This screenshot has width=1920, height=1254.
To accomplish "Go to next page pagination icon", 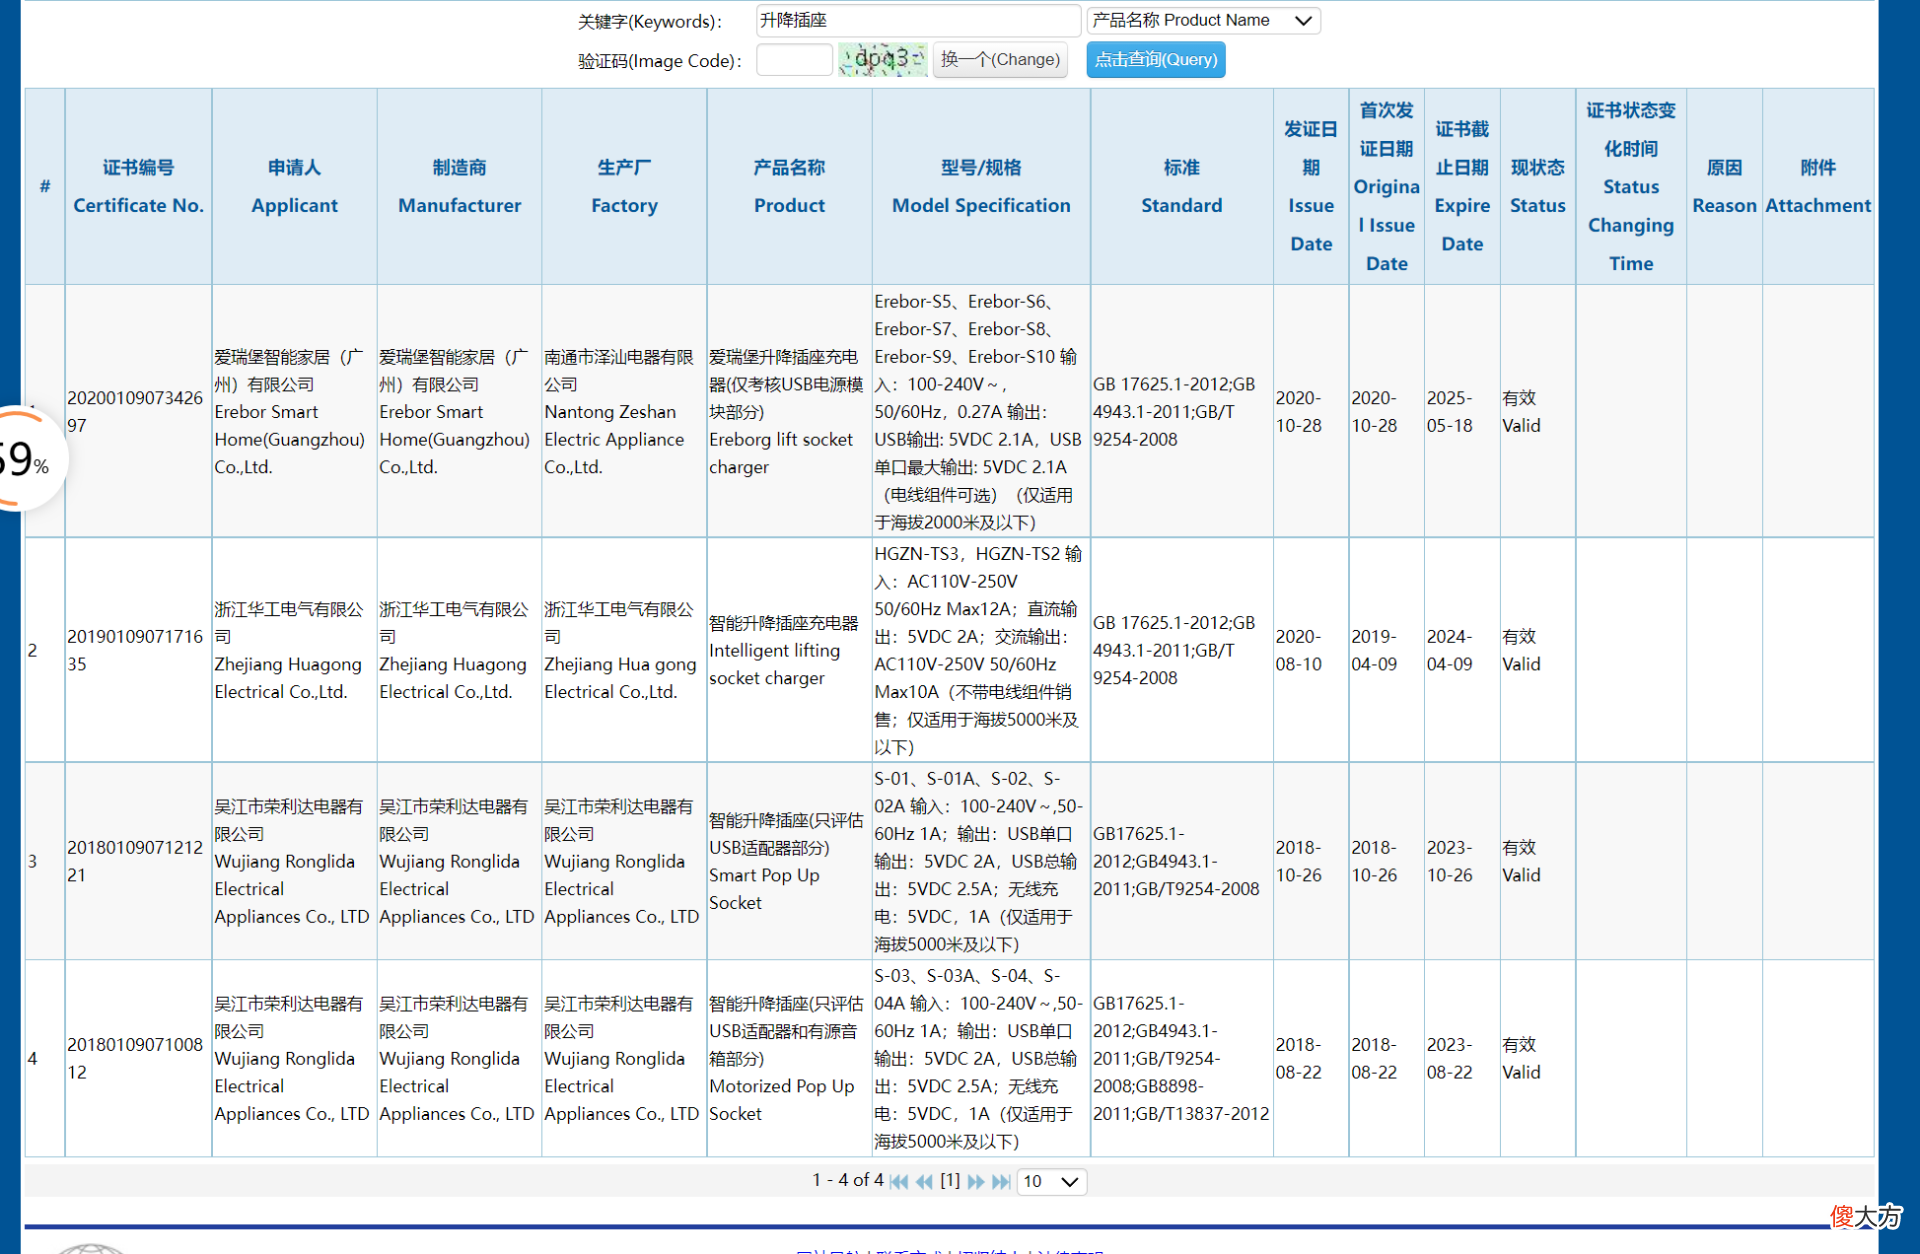I will 976,1182.
